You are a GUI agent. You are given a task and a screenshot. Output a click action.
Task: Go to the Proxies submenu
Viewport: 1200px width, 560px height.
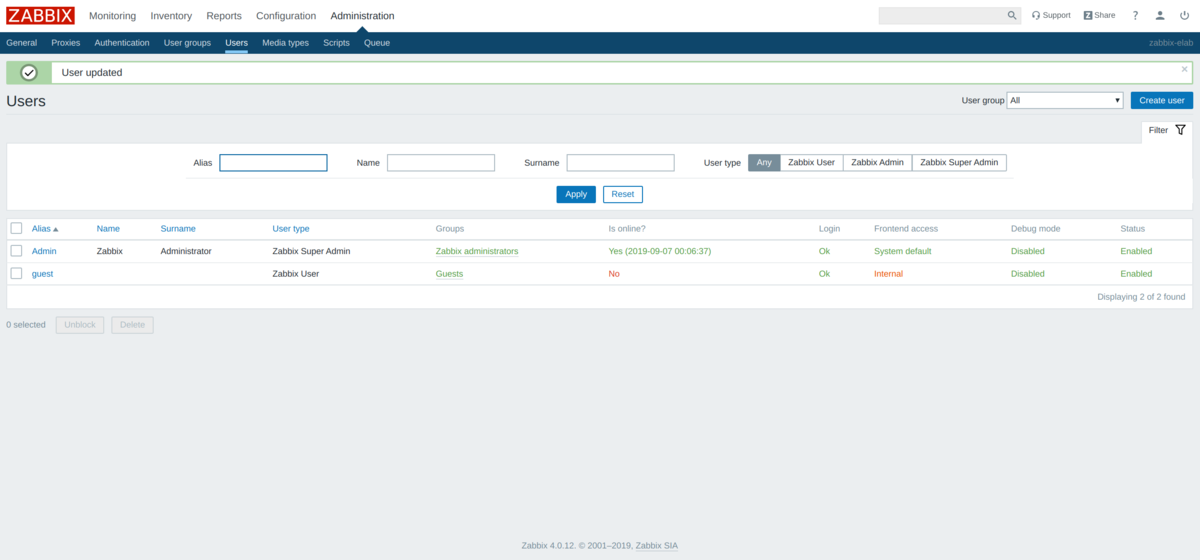(x=66, y=43)
